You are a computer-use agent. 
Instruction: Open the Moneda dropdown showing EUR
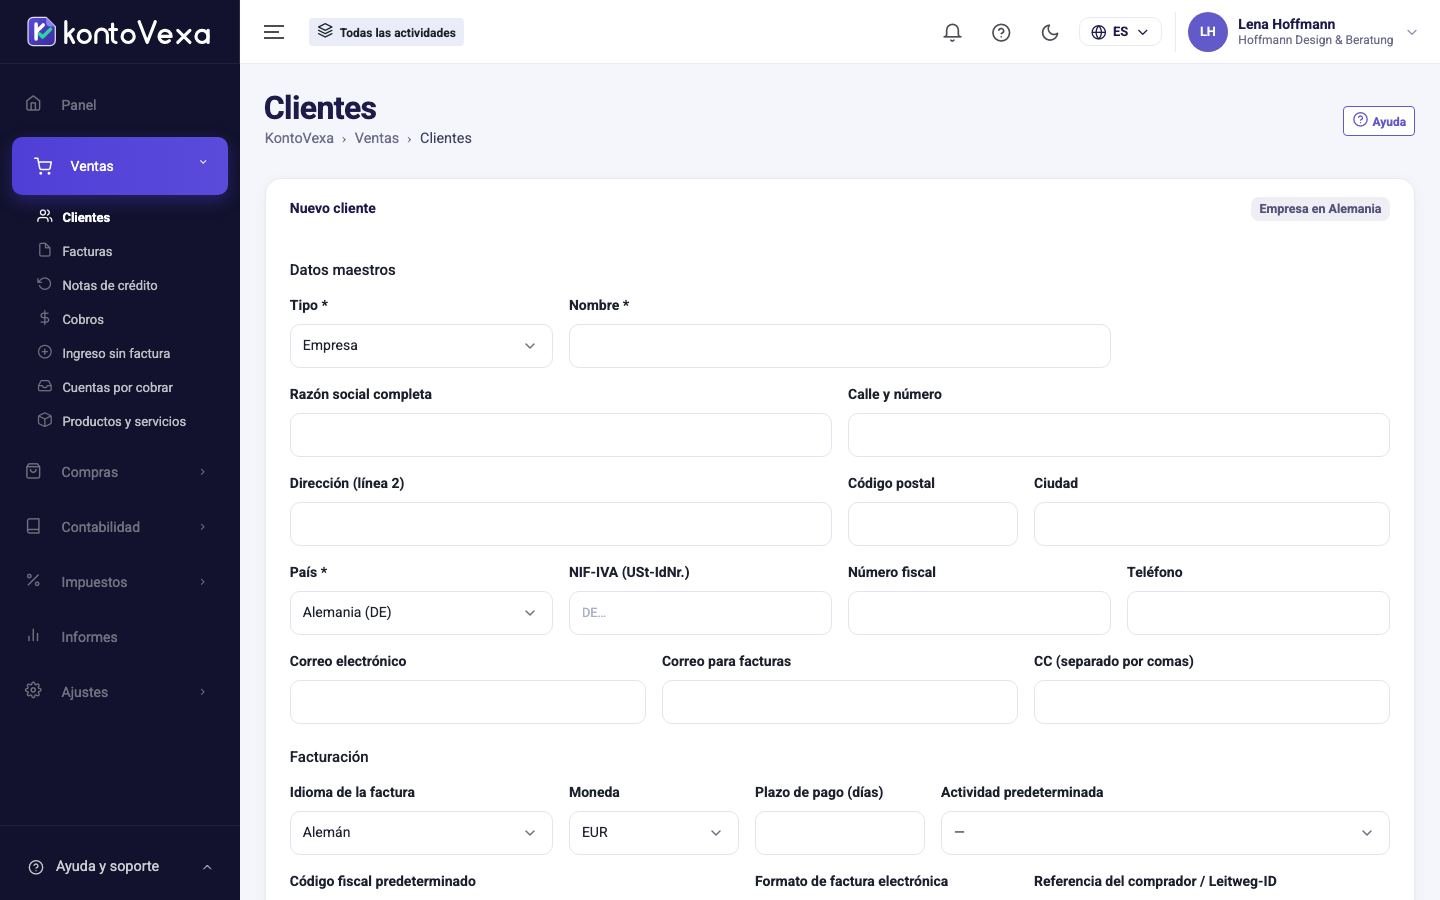(654, 833)
